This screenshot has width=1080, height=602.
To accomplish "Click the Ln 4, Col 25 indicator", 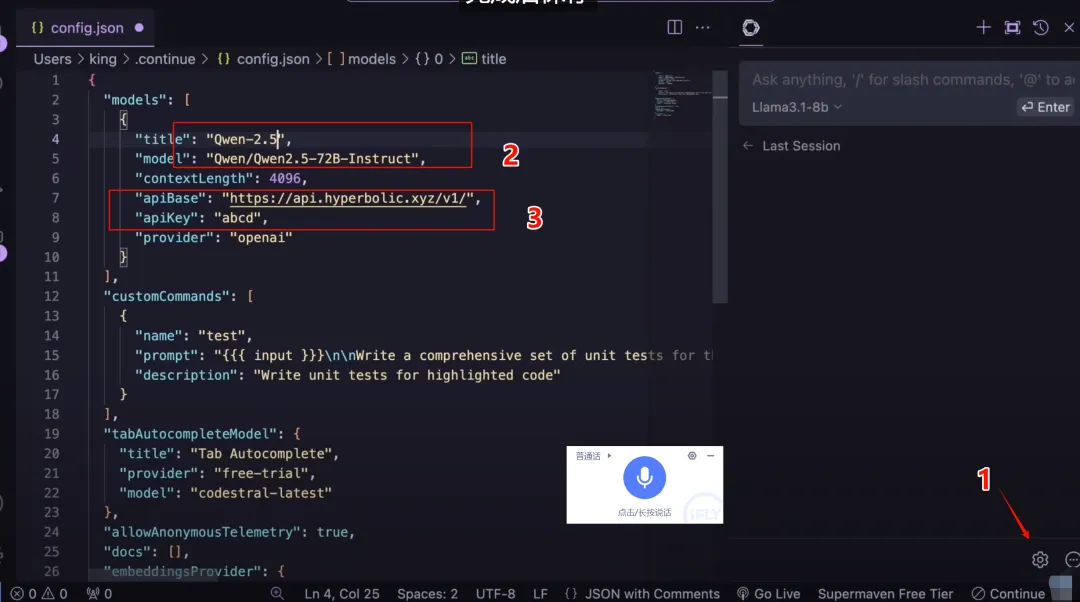I will 342,593.
